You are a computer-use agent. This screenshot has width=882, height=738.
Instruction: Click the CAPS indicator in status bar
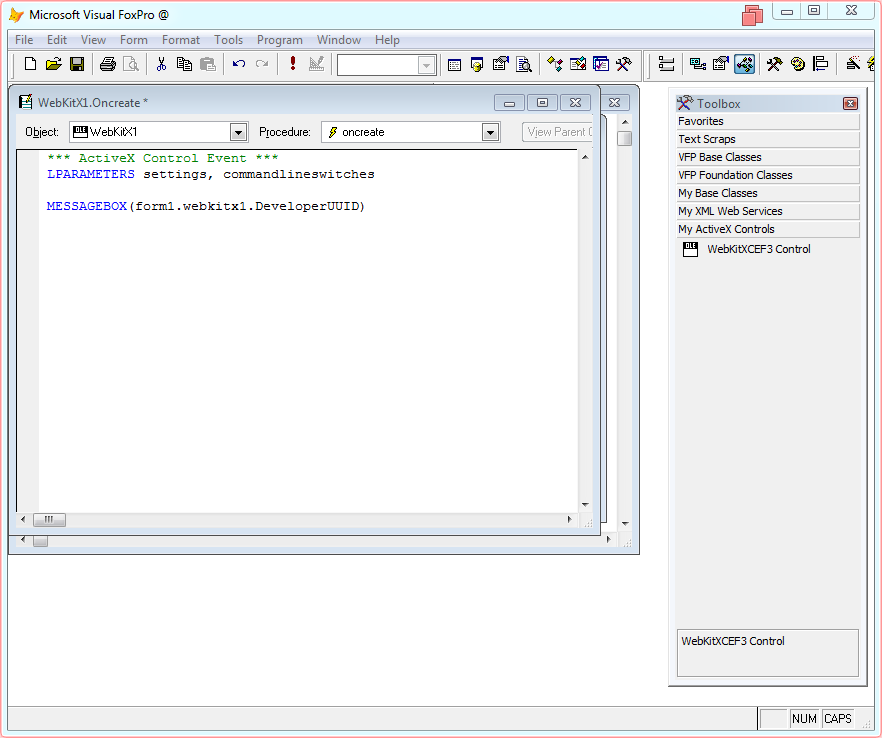point(838,719)
